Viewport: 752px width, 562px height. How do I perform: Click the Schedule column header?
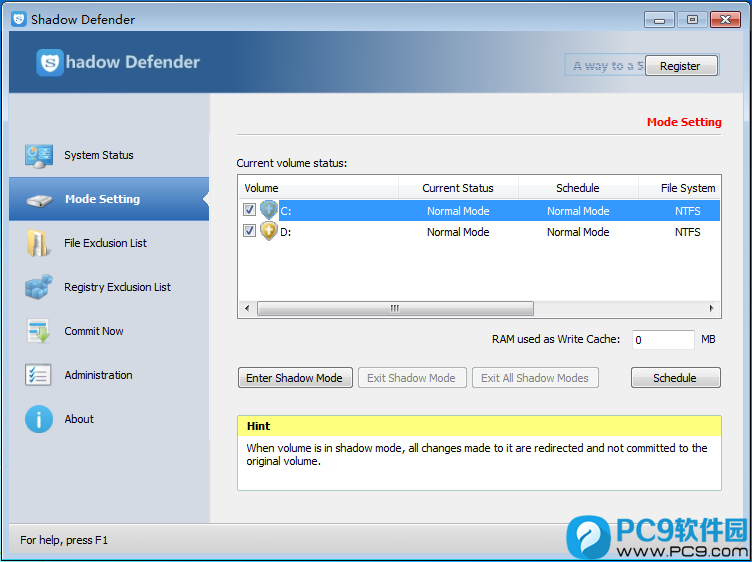click(578, 188)
